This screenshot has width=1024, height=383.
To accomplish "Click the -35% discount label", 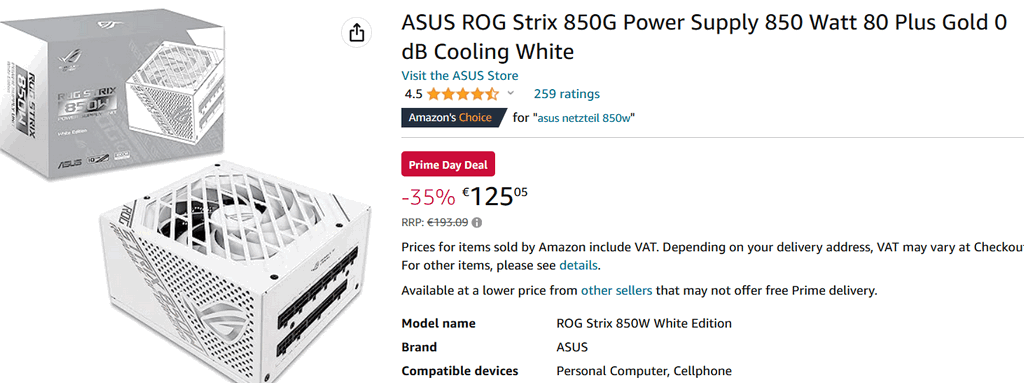I will point(428,196).
